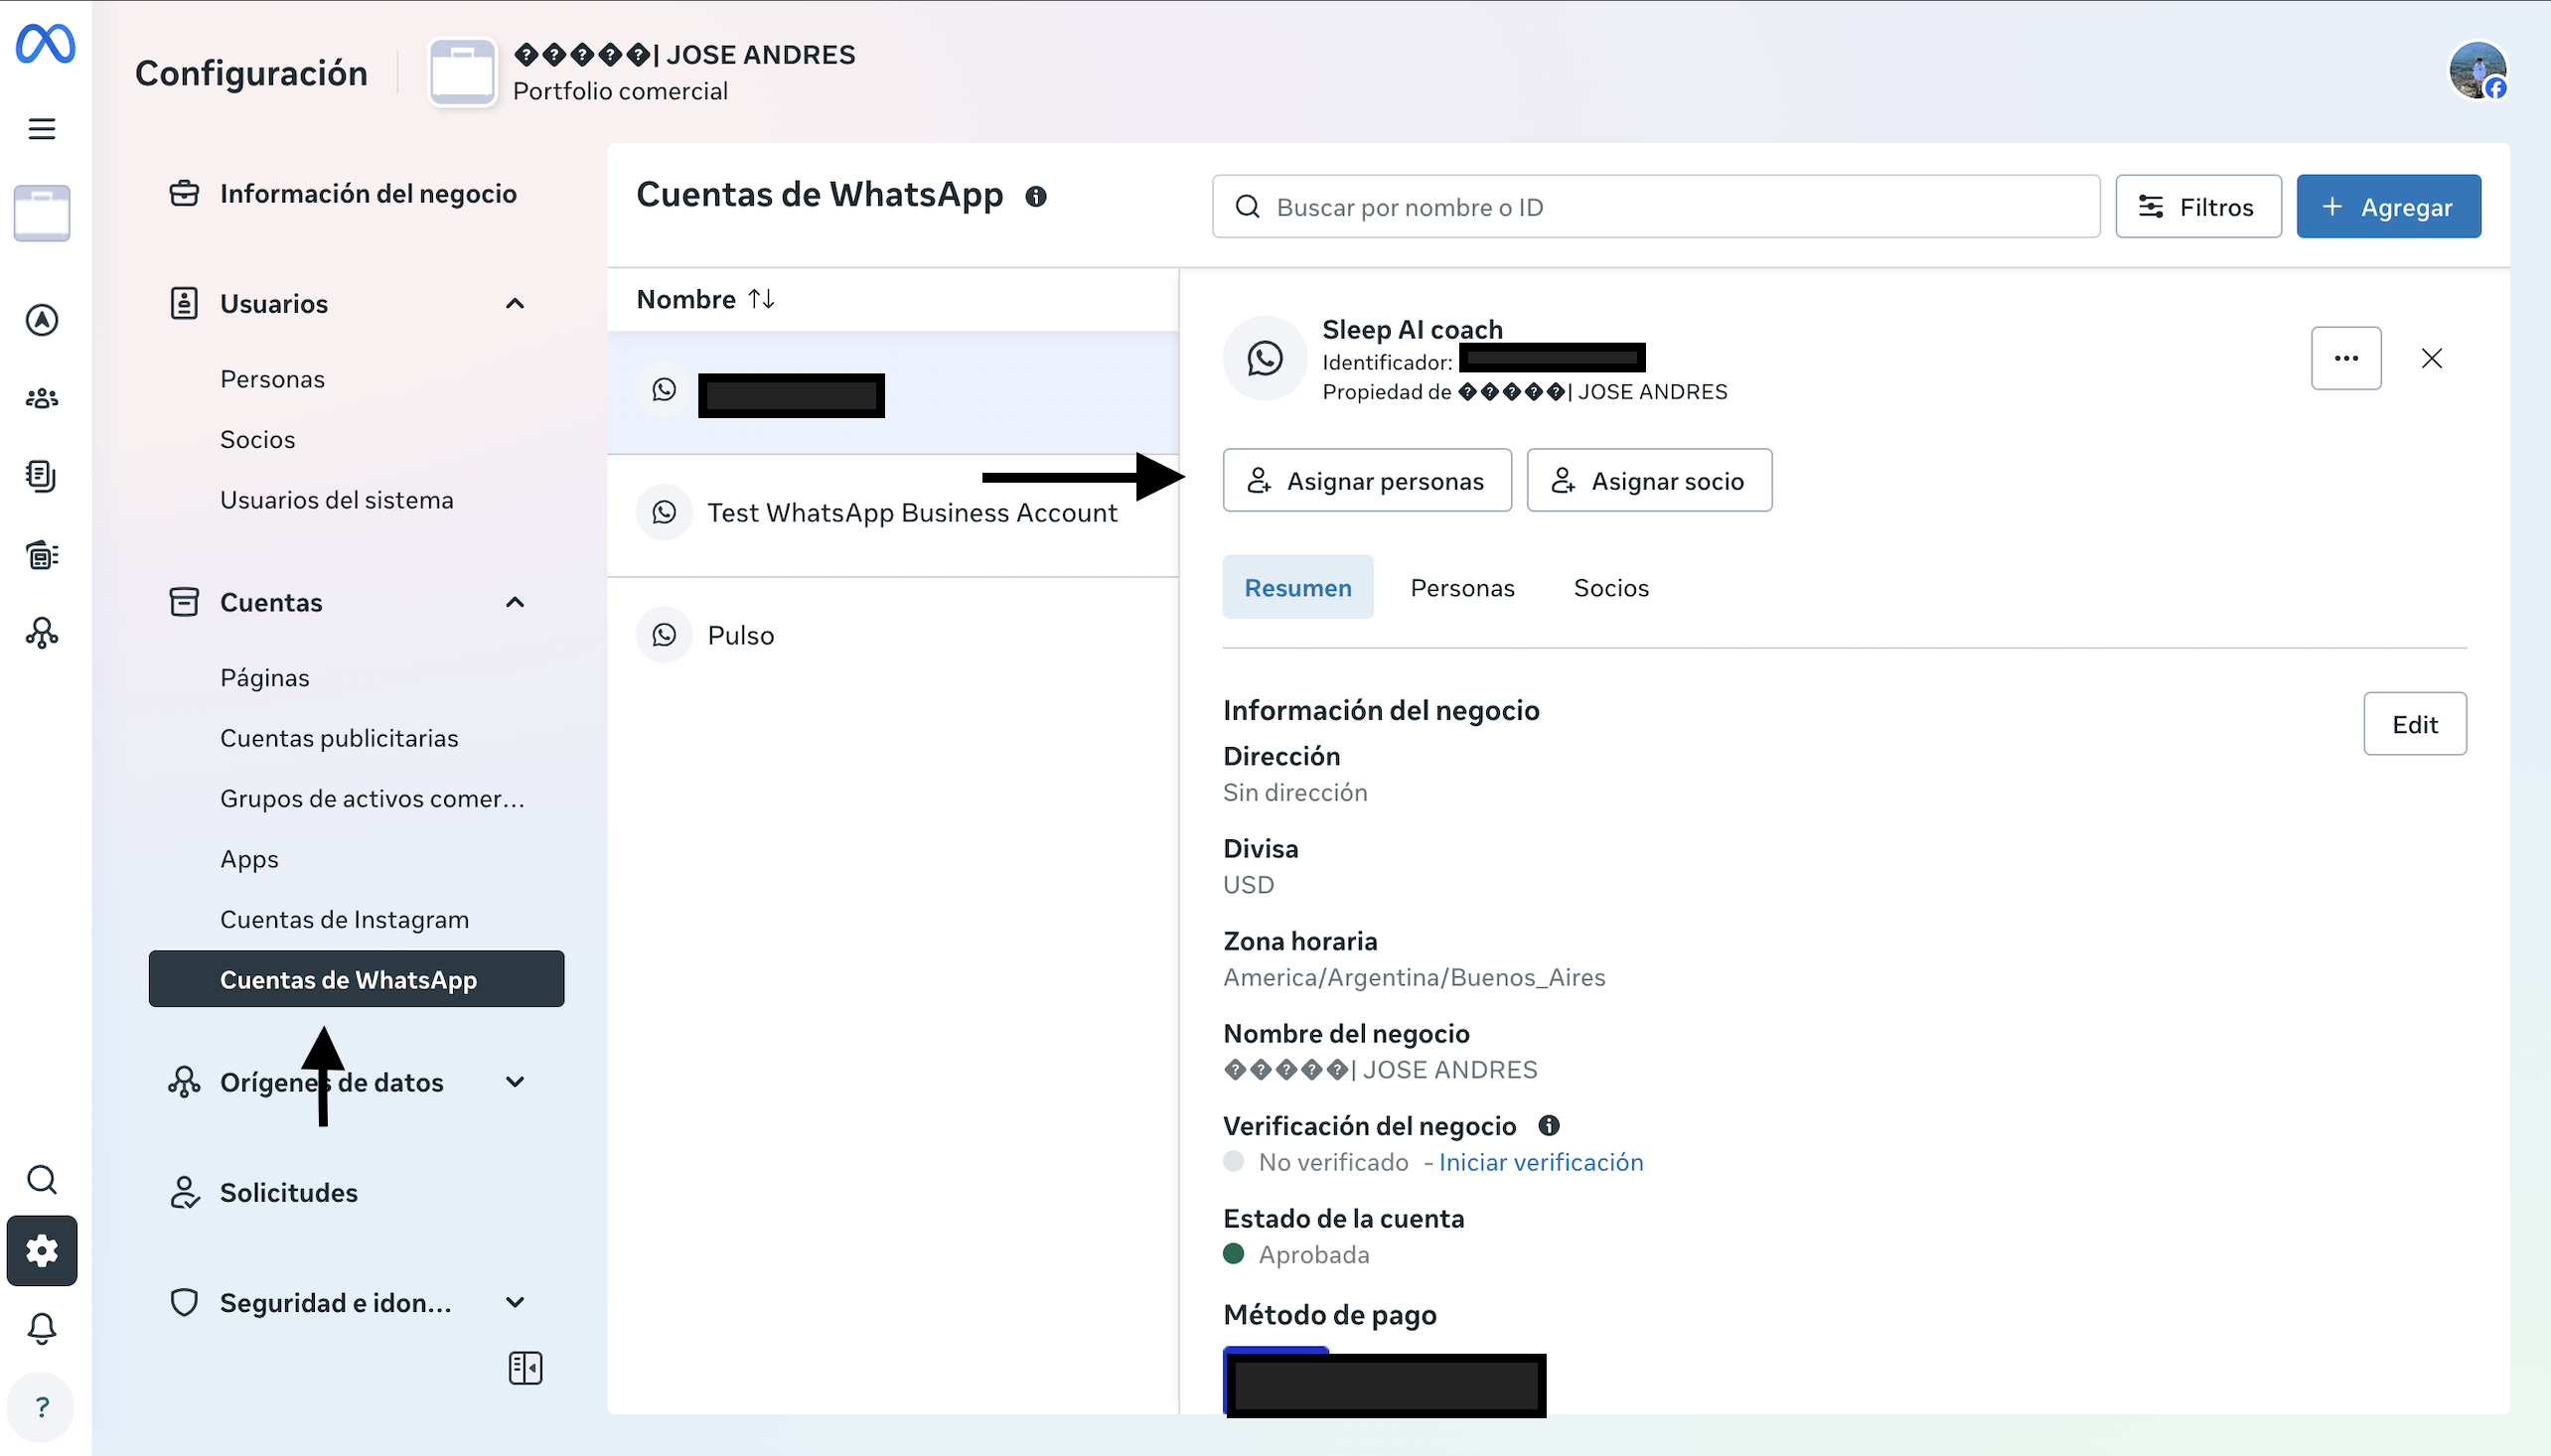Viewport: 2551px width, 1456px height.
Task: Open the help question mark icon
Action: coord(42,1407)
